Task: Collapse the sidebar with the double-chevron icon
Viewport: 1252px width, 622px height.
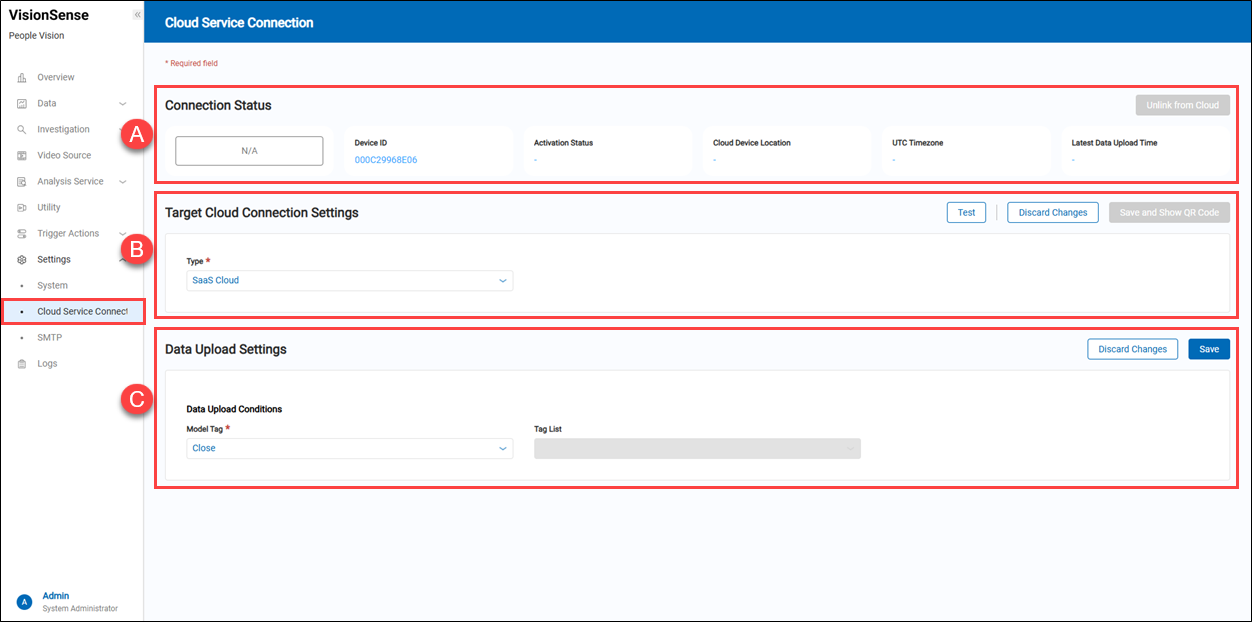Action: coord(137,15)
